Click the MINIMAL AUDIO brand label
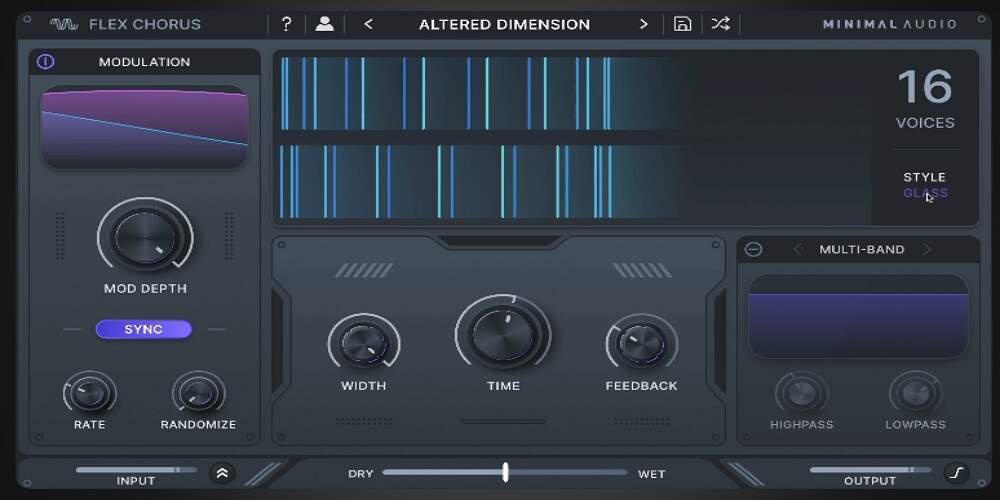 click(x=889, y=24)
